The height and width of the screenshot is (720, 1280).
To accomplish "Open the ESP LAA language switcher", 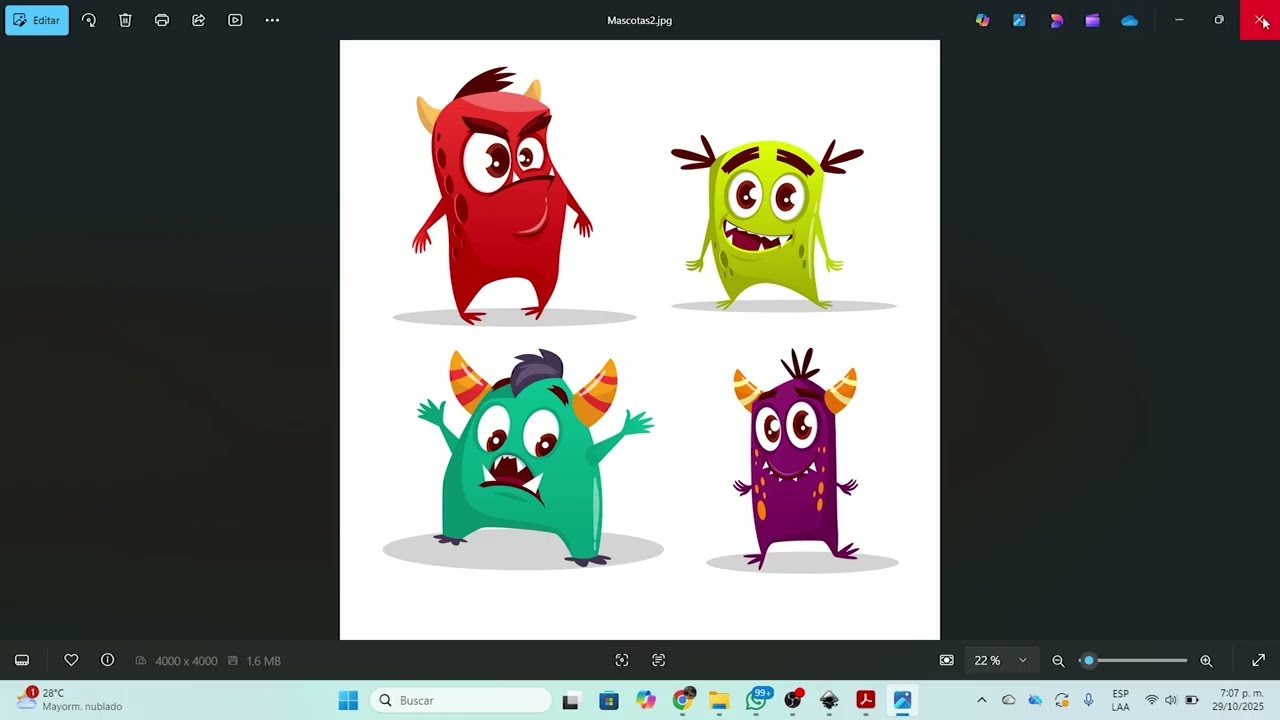I will [1121, 700].
